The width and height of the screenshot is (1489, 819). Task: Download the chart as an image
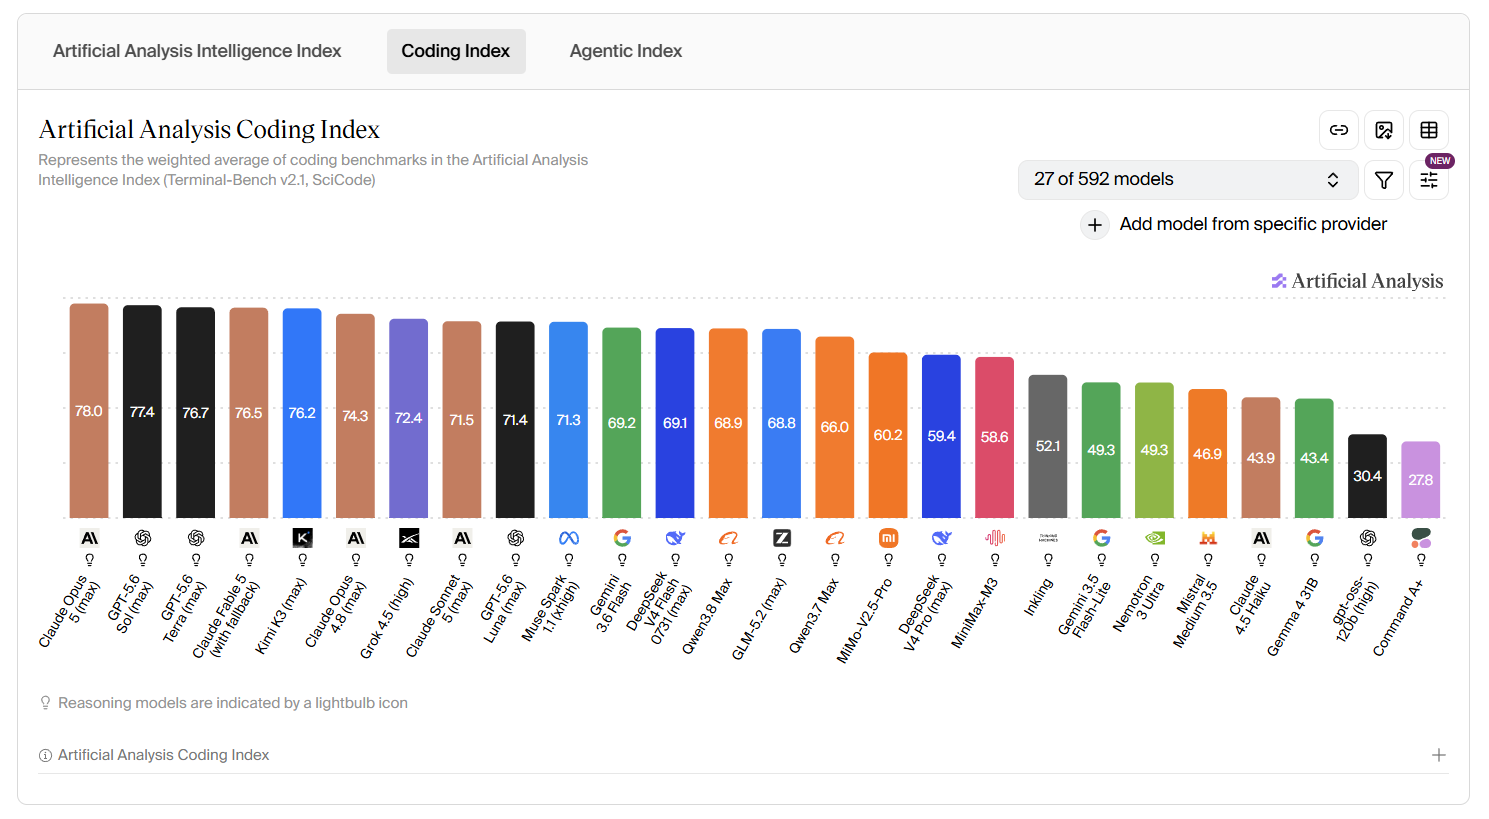1384,130
